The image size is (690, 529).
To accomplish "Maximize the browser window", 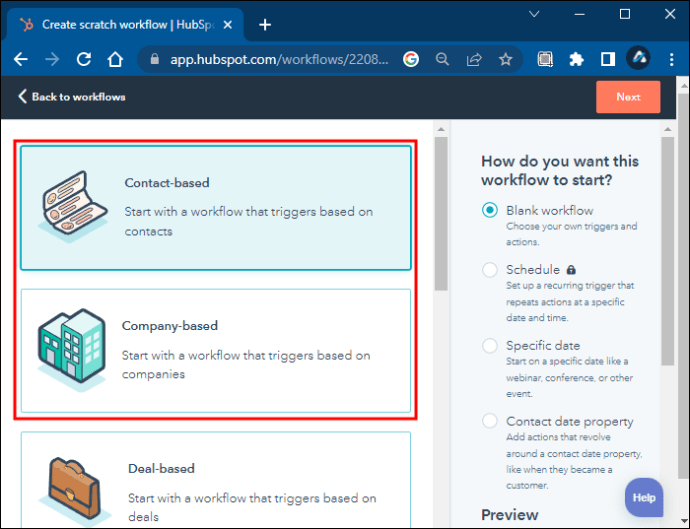I will pos(624,14).
